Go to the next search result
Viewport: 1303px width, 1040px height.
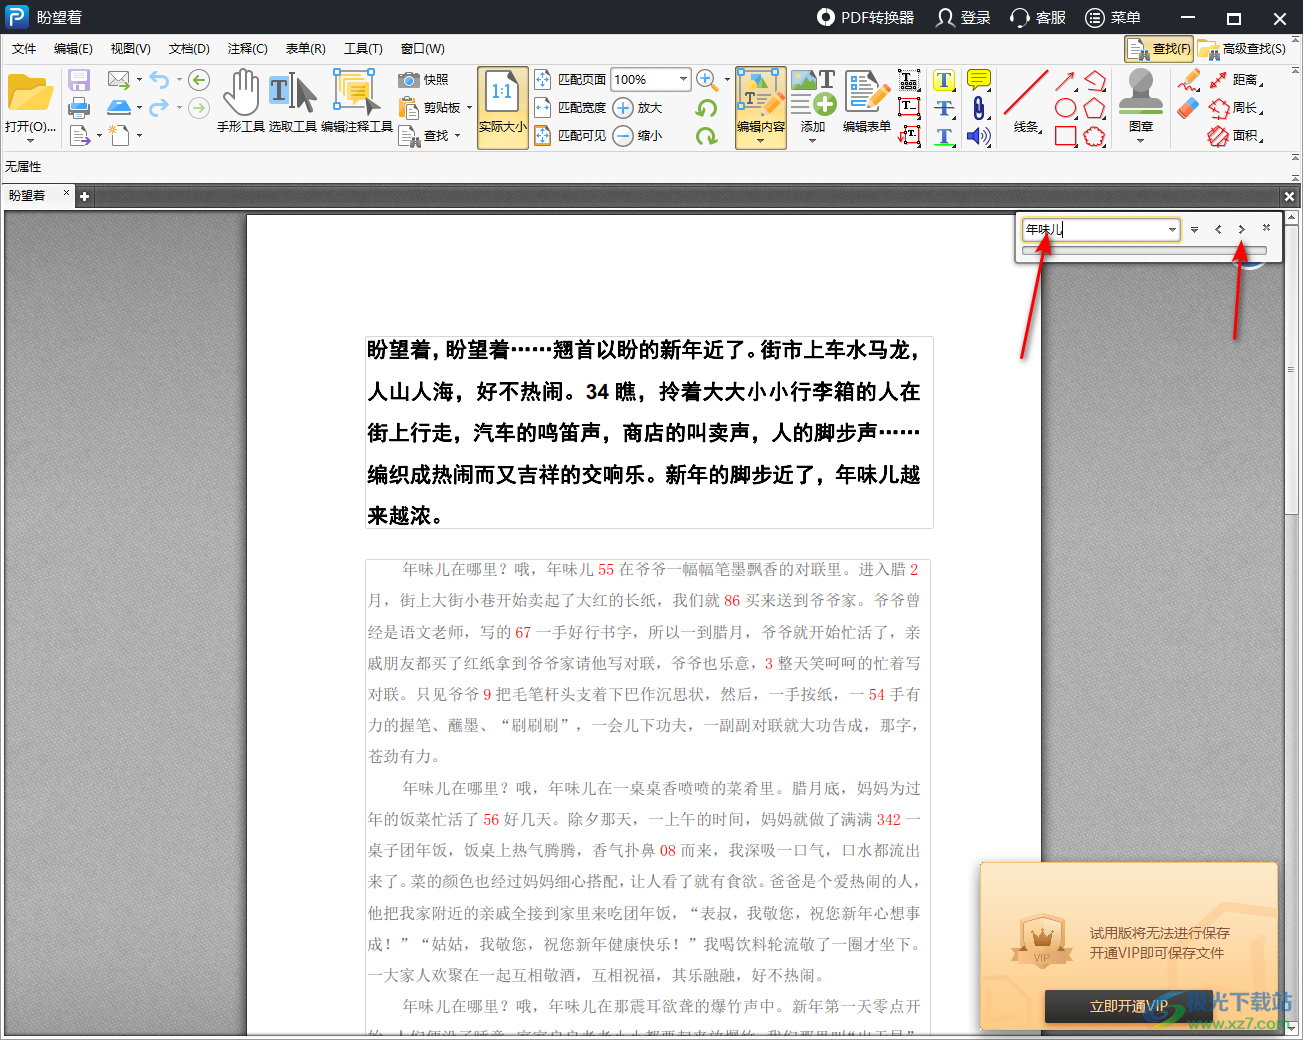point(1242,230)
